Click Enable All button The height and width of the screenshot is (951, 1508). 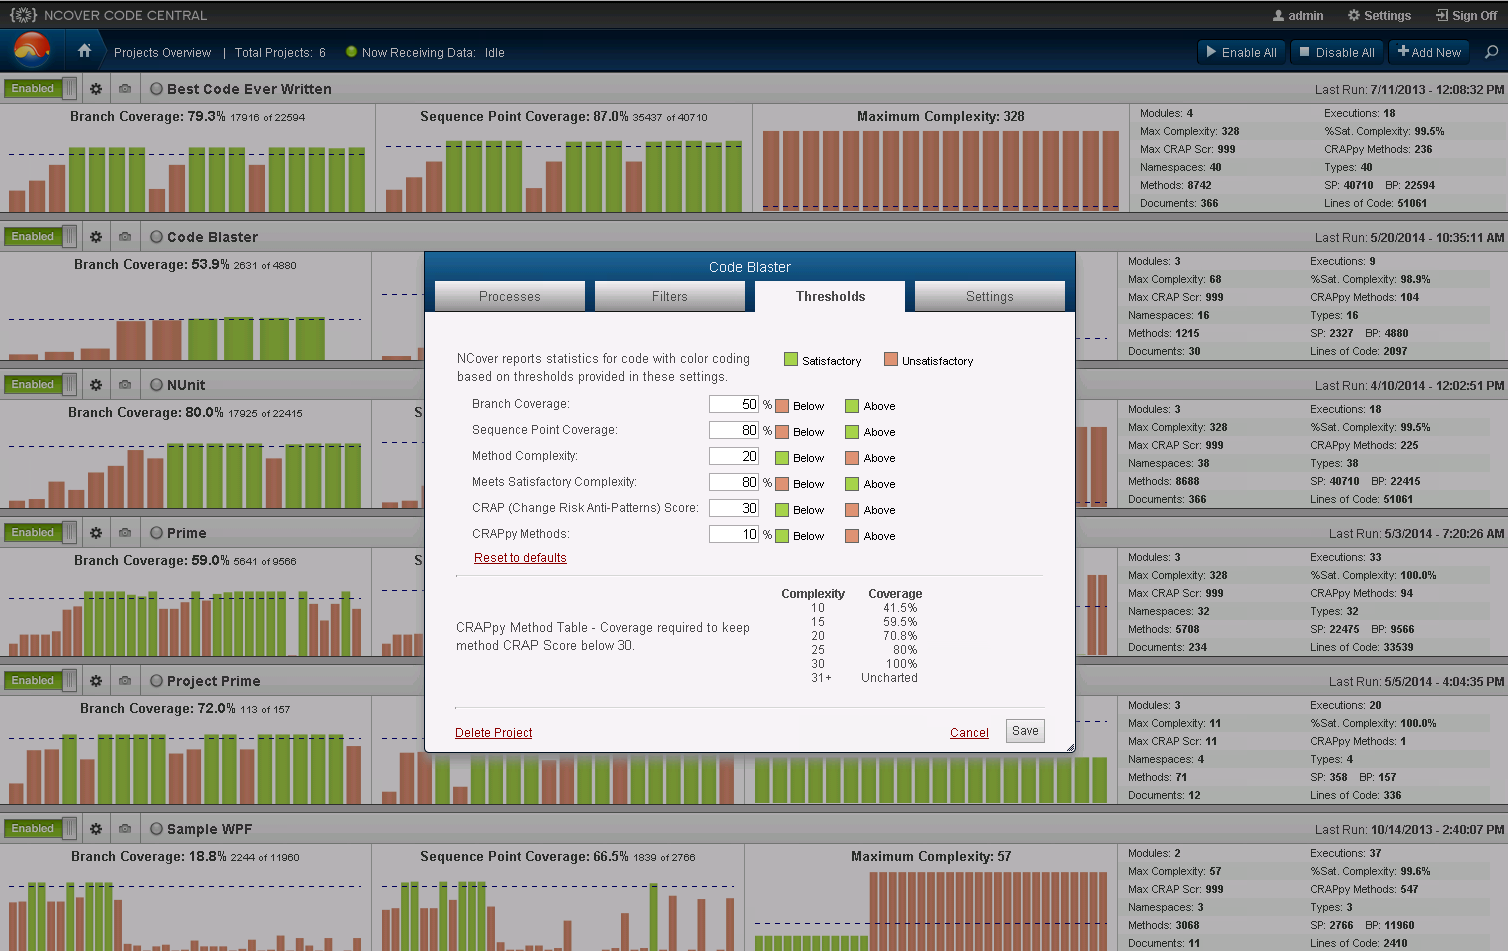1241,52
